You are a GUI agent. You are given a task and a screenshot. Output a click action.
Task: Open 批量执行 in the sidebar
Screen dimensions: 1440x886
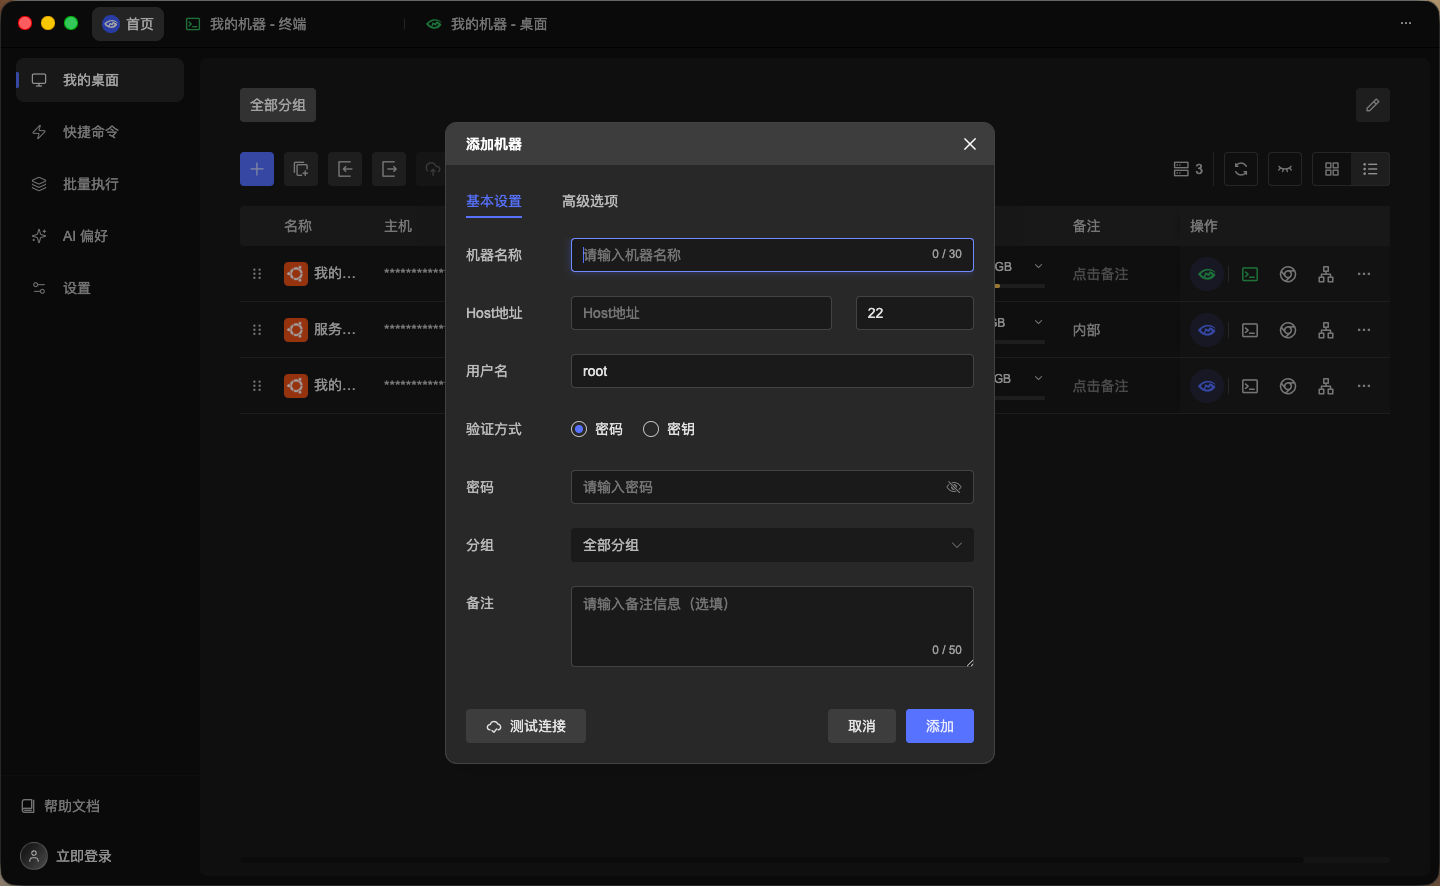click(x=100, y=184)
